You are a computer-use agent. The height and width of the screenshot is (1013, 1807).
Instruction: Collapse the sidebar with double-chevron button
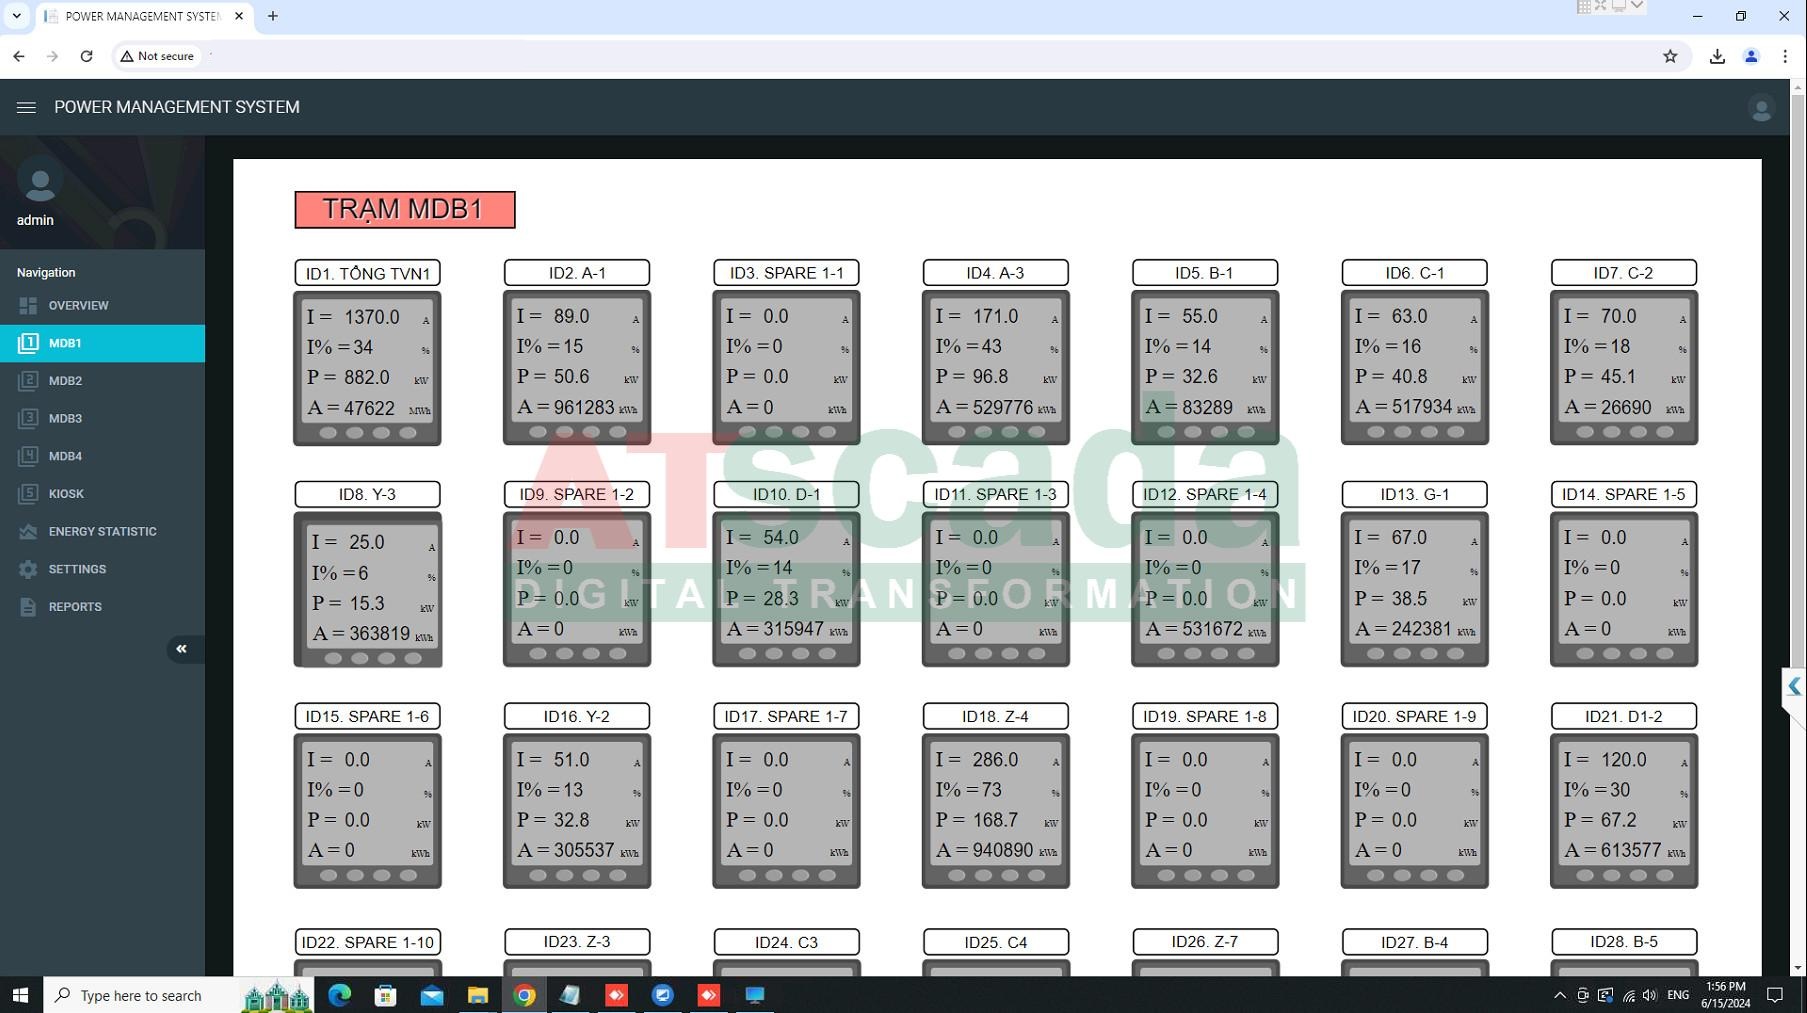pos(181,649)
